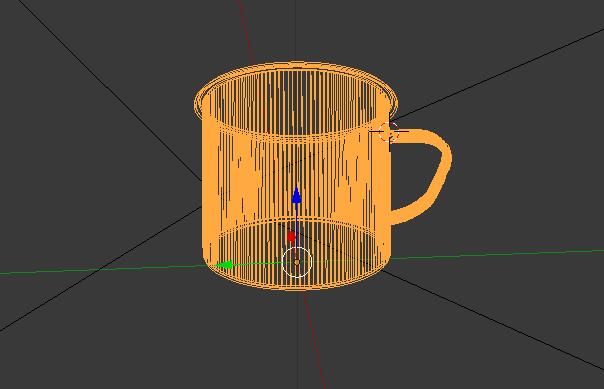Image resolution: width=604 pixels, height=389 pixels.
Task: Click the mug's front body wireframe
Action: click(x=297, y=173)
